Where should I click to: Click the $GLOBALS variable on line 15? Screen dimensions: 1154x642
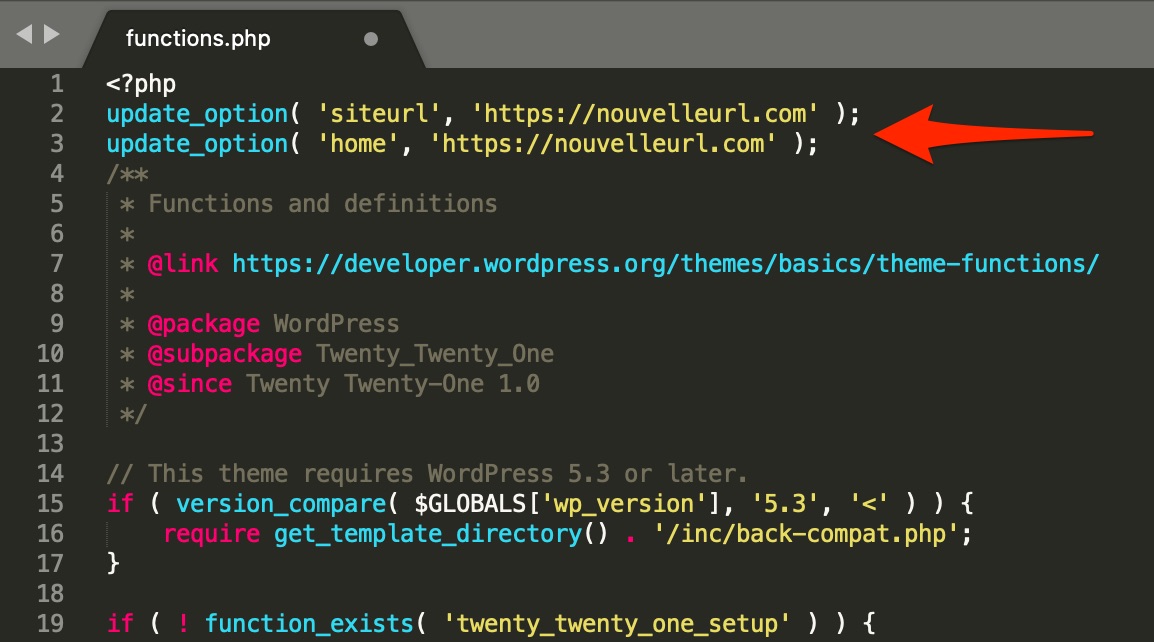click(x=470, y=504)
